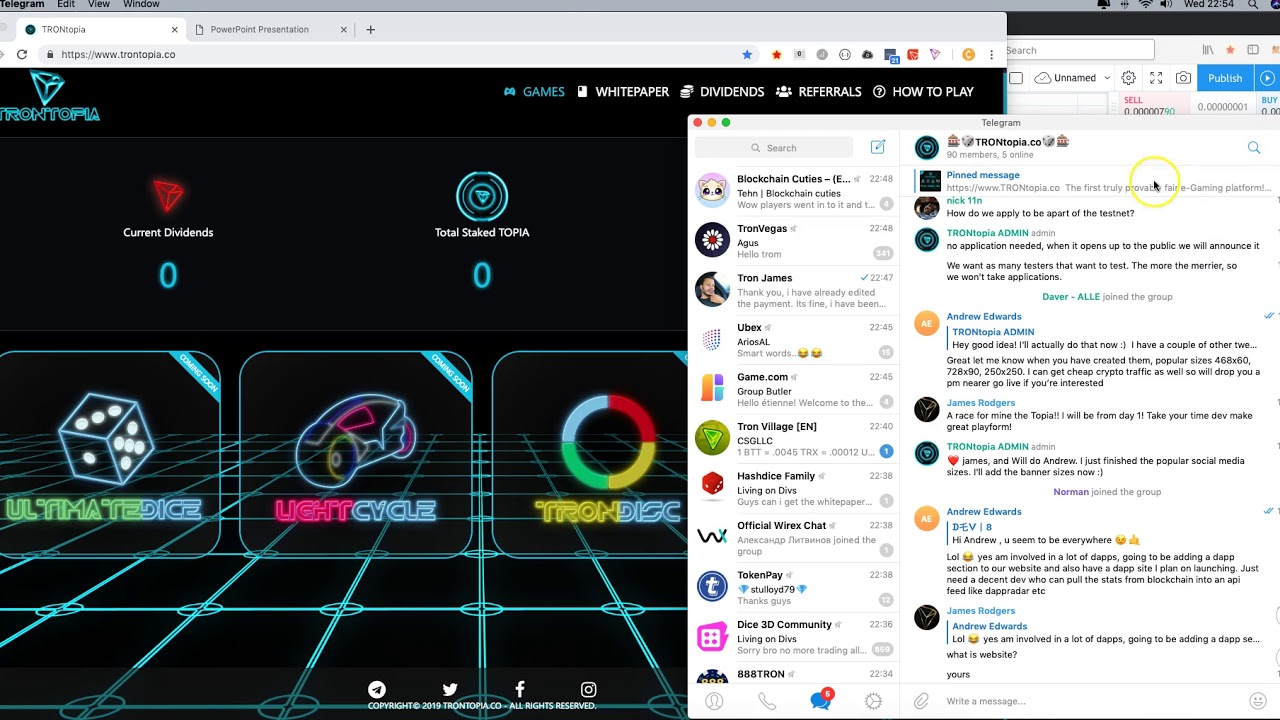Screen dimensions: 1280x720
Task: Open Game.com chat
Action: point(795,389)
